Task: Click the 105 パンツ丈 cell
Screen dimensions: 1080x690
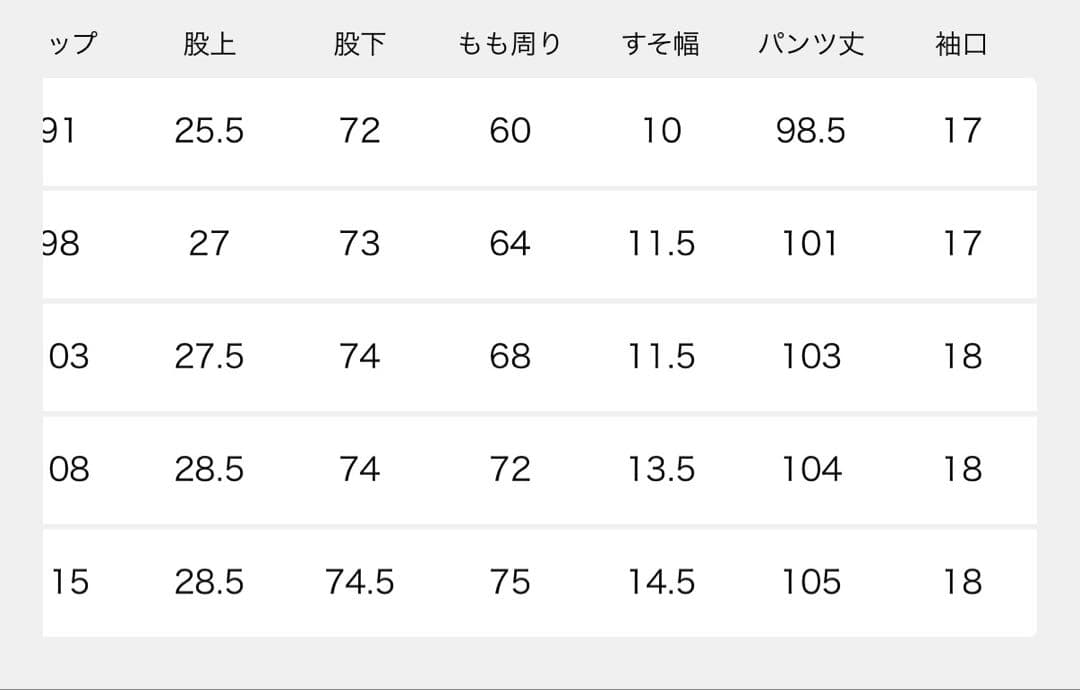Action: [x=811, y=583]
